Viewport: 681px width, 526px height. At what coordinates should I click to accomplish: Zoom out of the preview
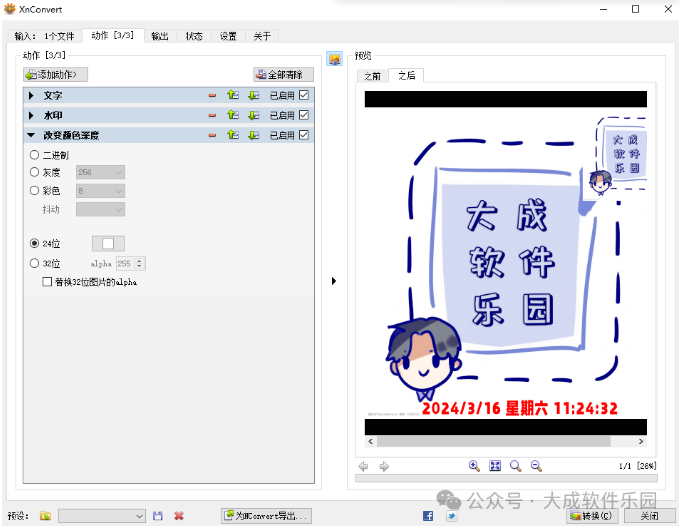coord(536,466)
